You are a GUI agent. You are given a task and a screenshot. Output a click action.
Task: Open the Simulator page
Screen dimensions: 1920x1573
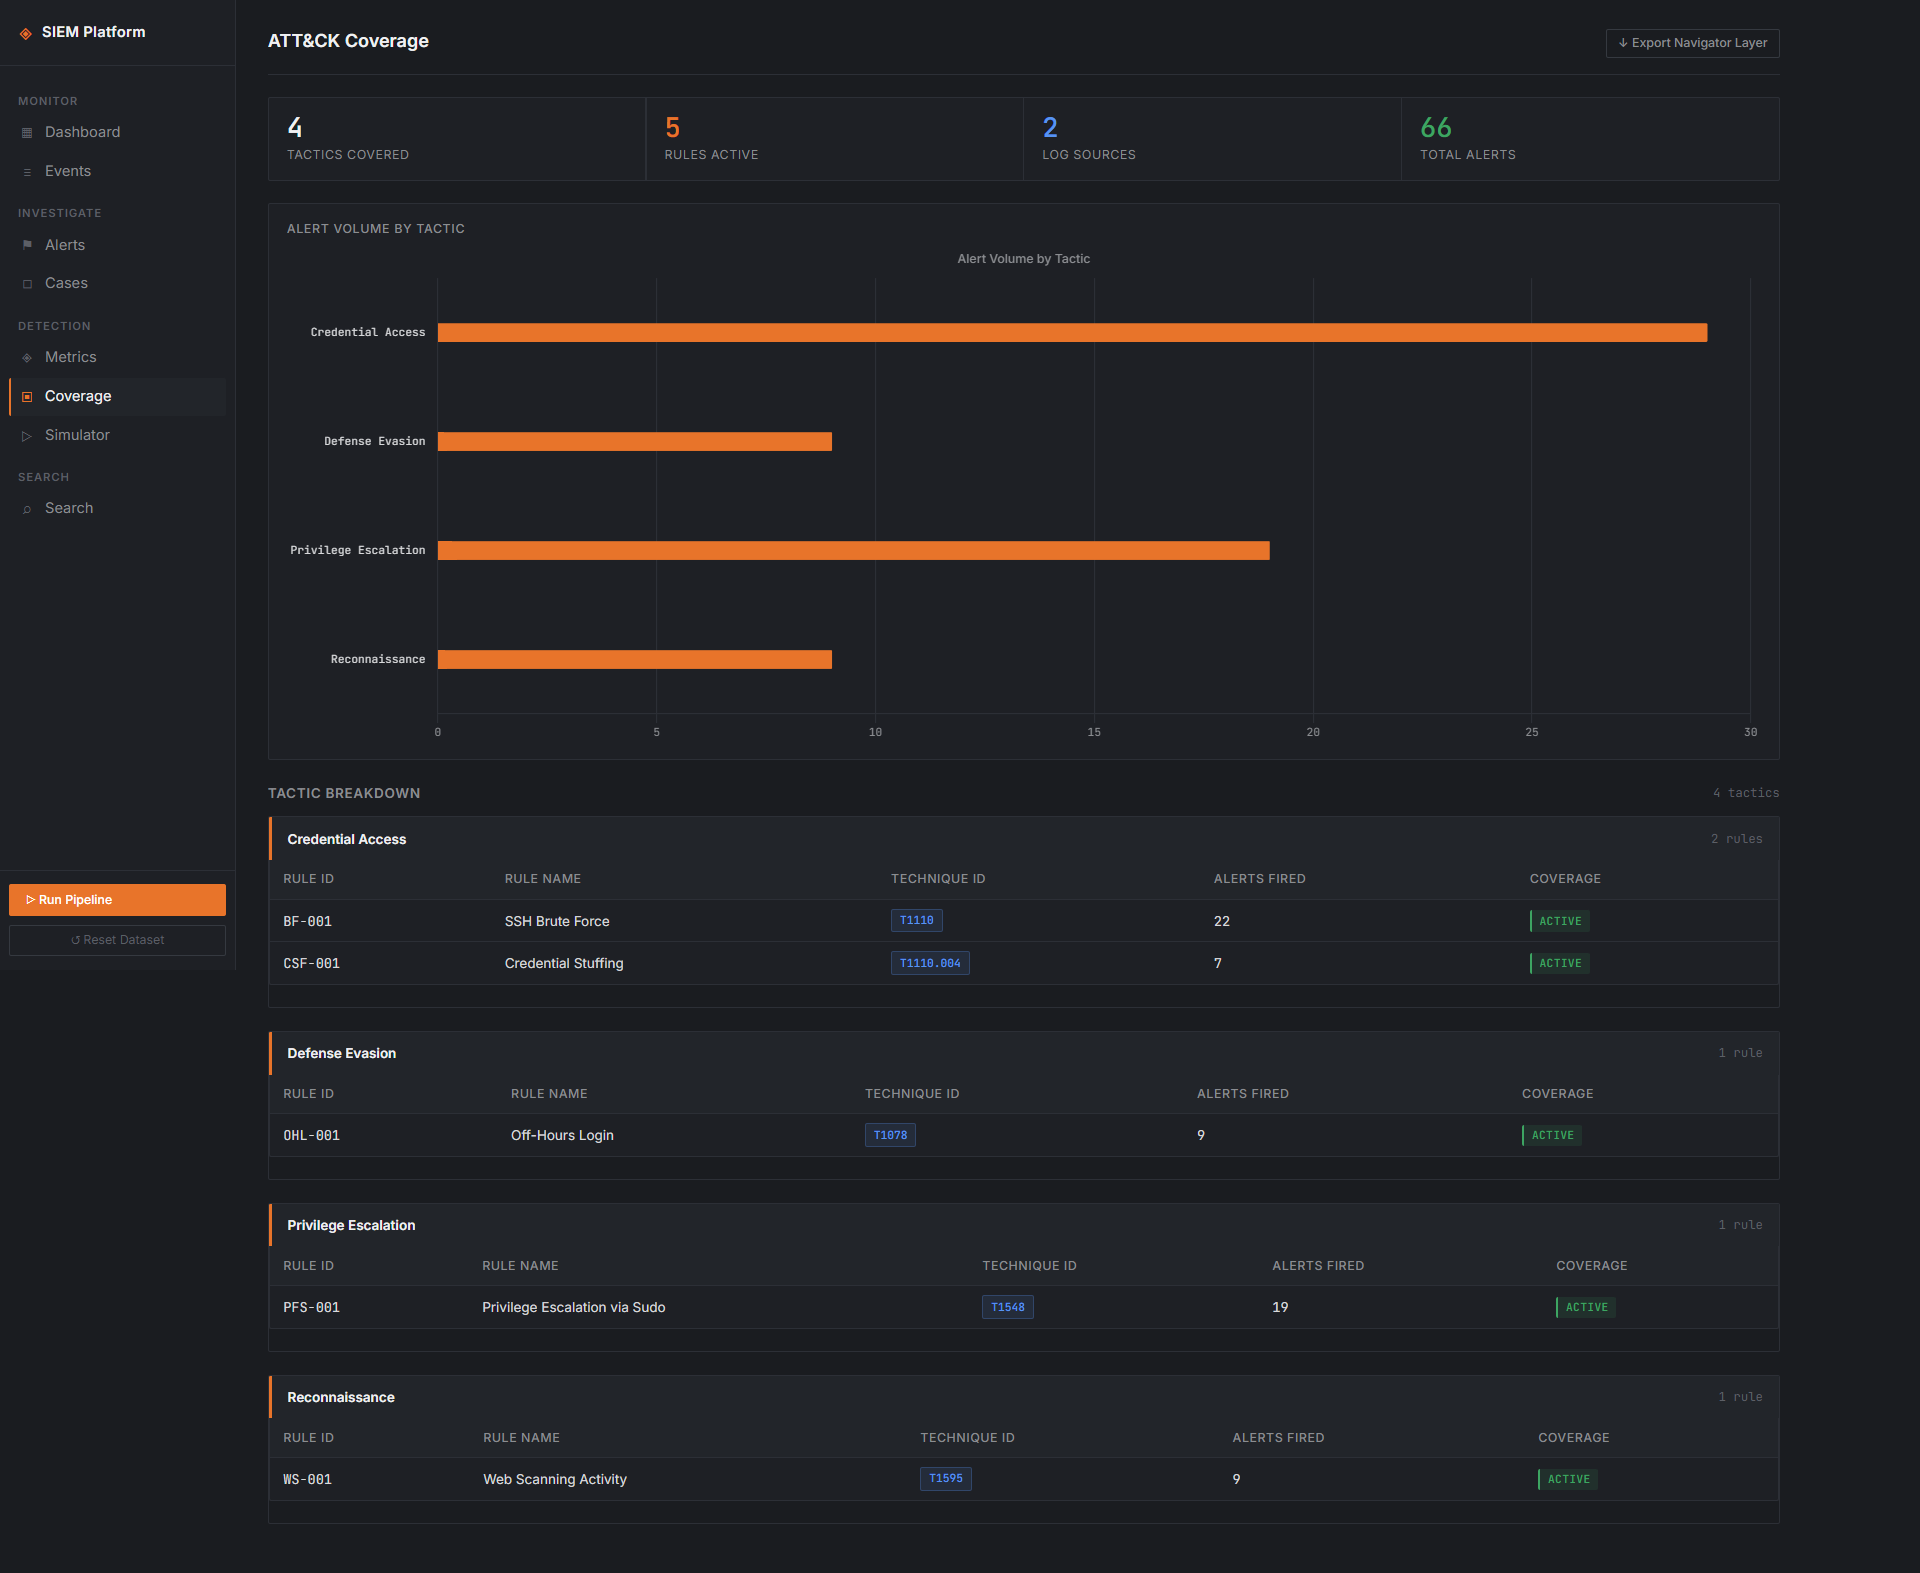point(117,435)
